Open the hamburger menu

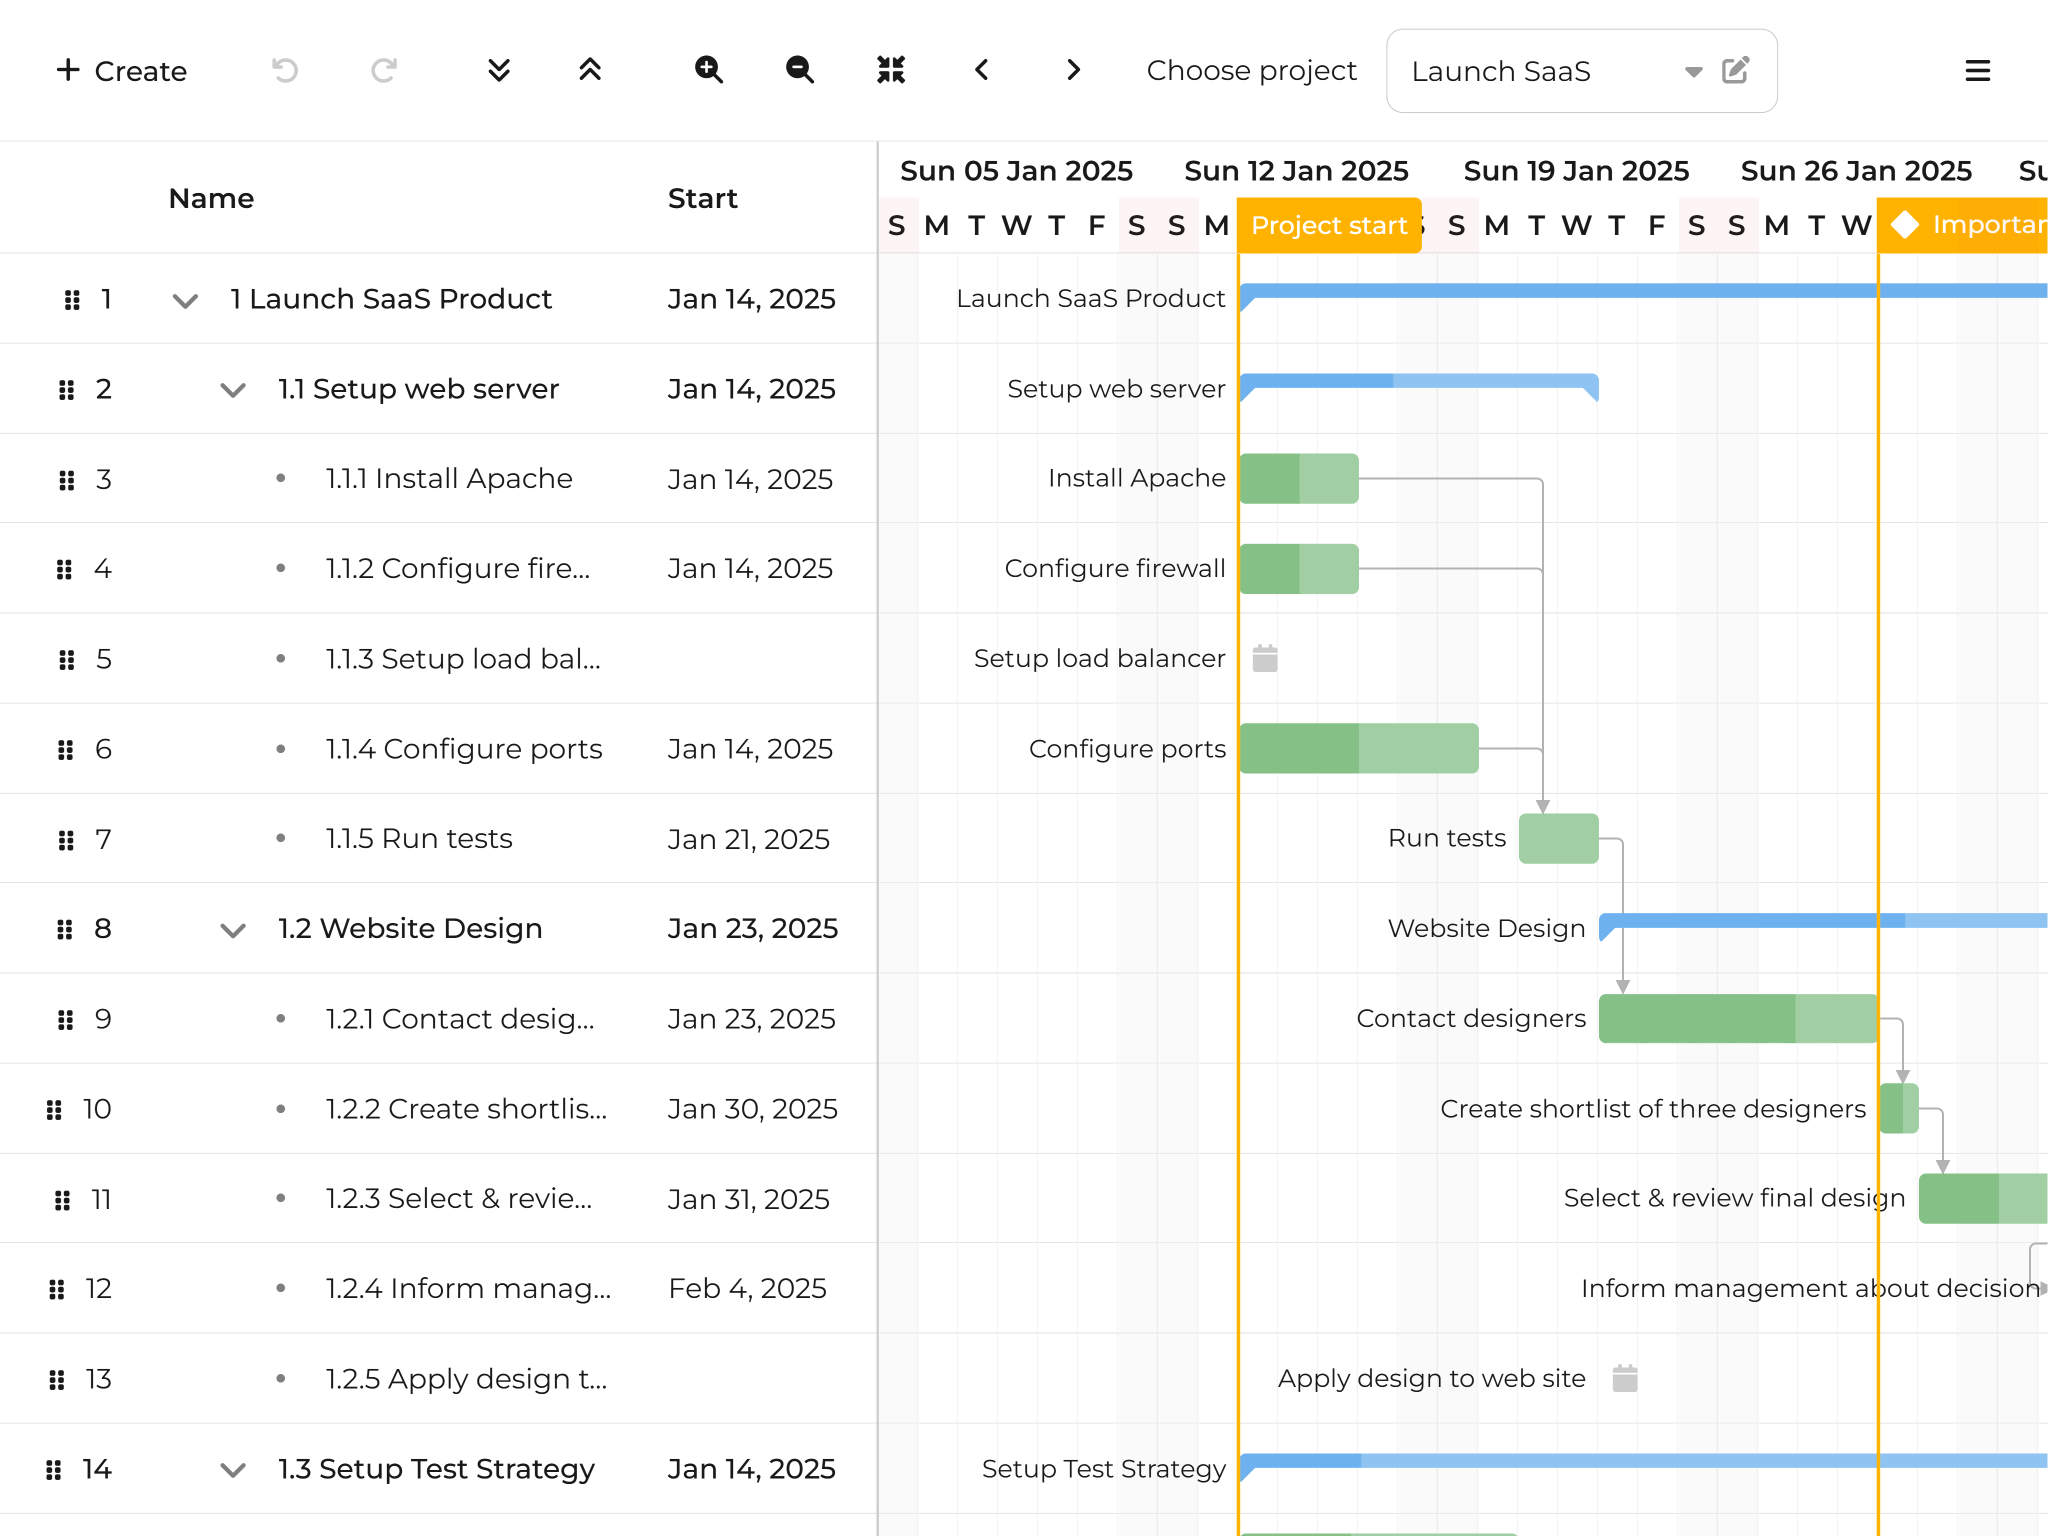pyautogui.click(x=1977, y=71)
